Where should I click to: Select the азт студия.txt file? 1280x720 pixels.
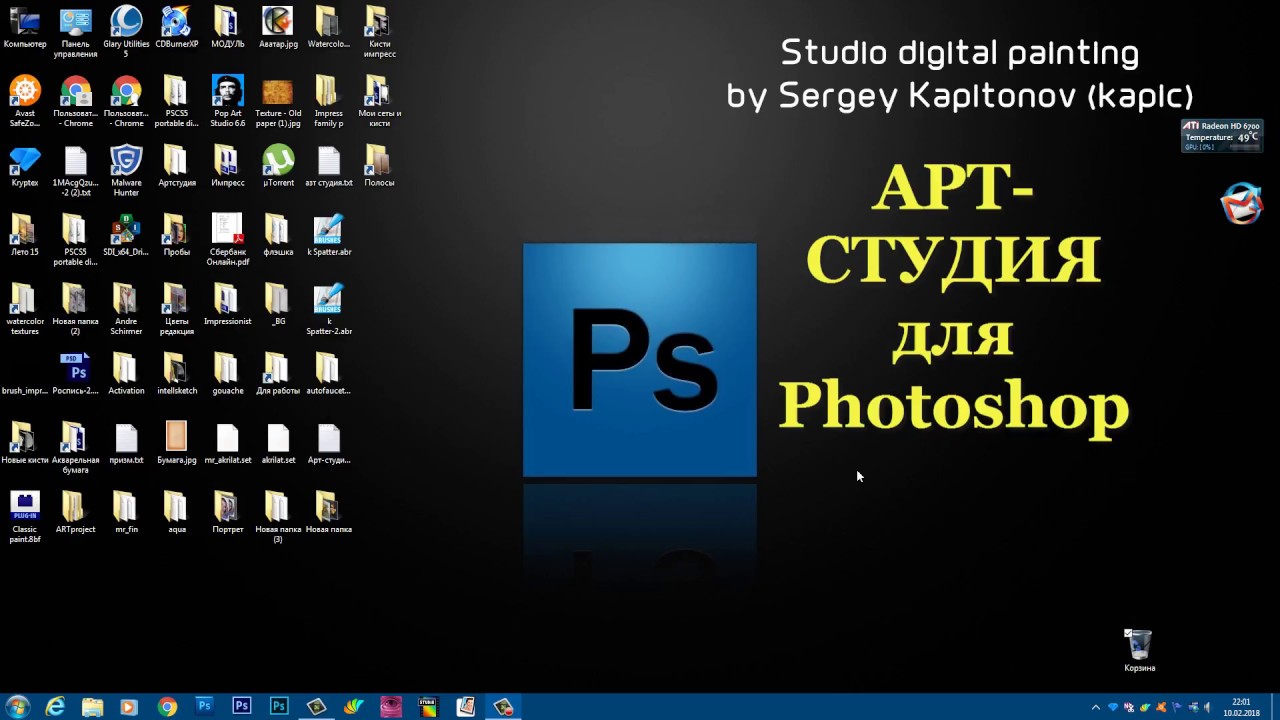328,166
